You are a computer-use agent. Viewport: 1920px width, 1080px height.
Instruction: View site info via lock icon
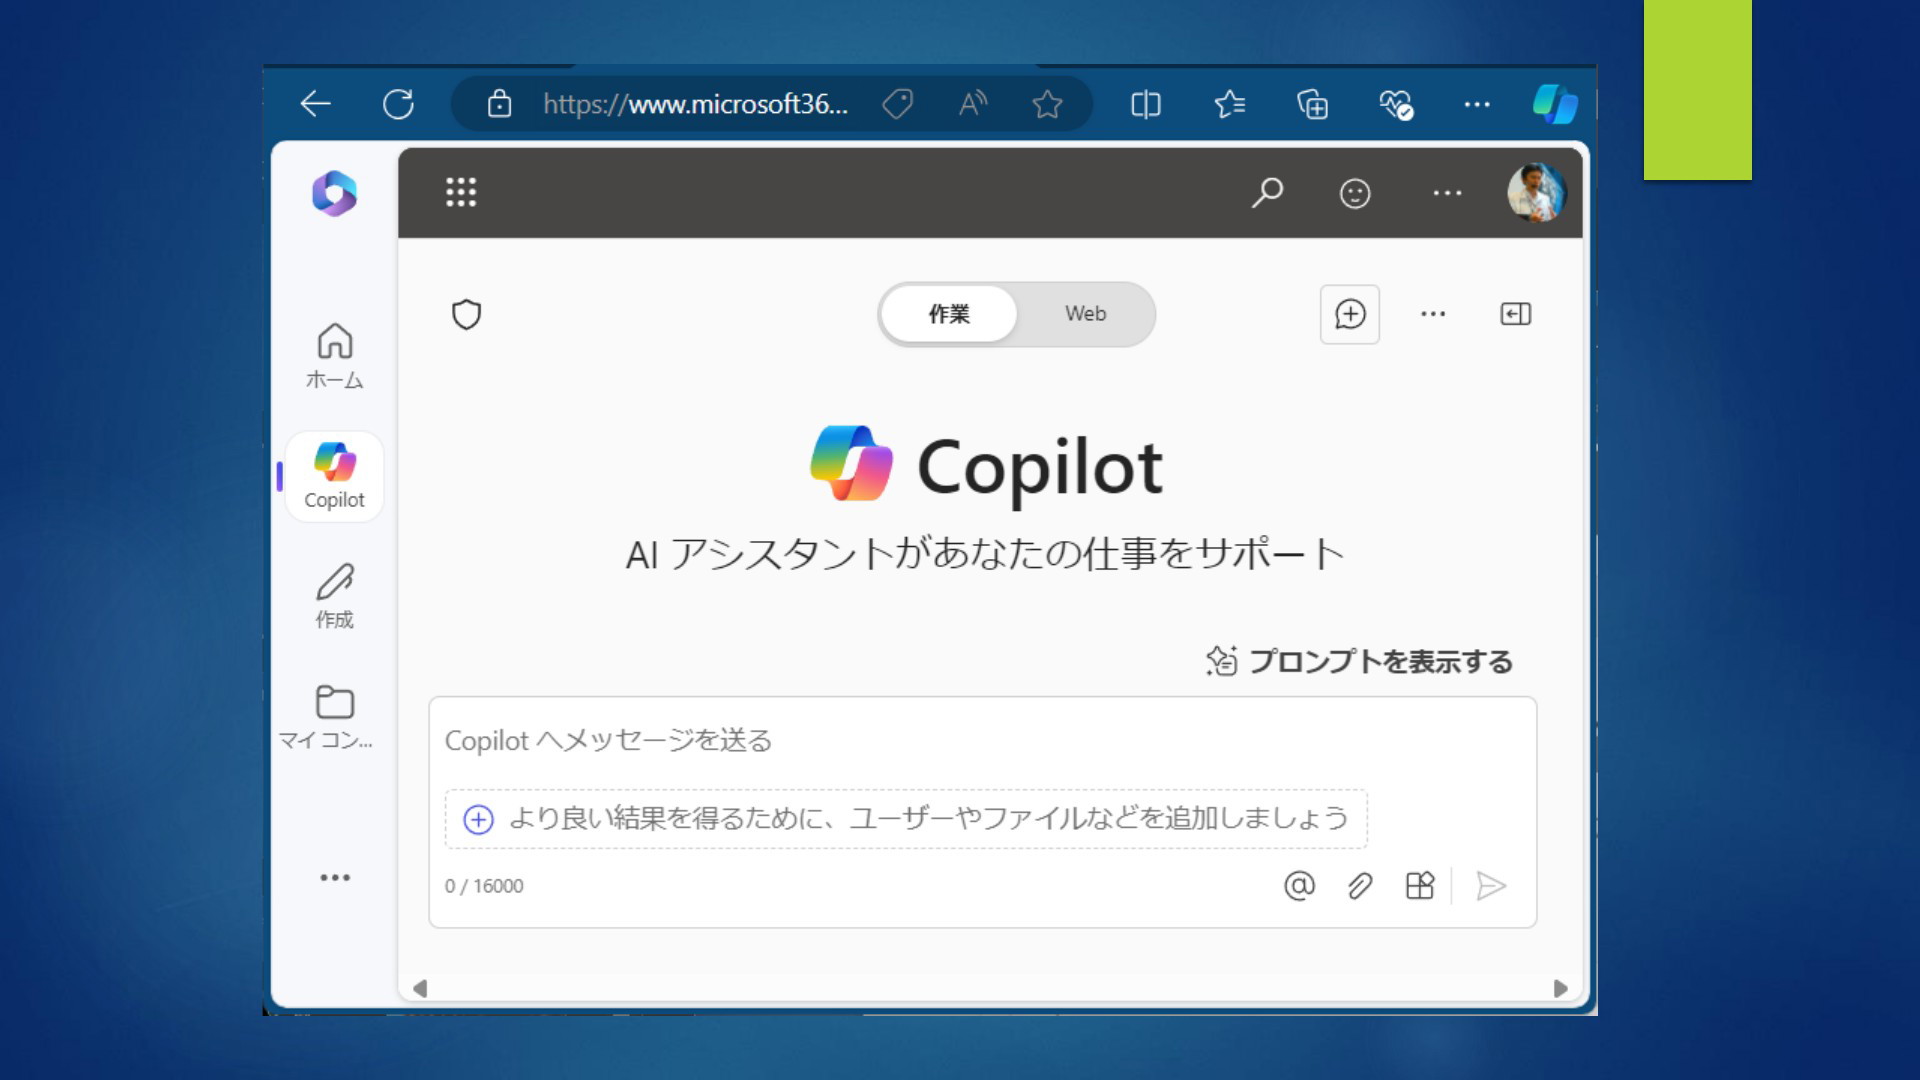point(499,104)
